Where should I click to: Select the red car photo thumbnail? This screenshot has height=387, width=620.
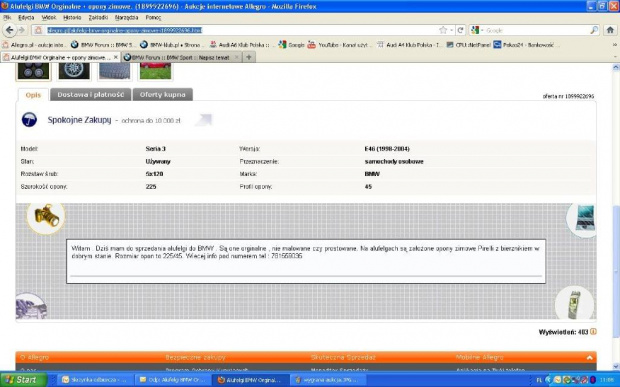click(x=155, y=71)
